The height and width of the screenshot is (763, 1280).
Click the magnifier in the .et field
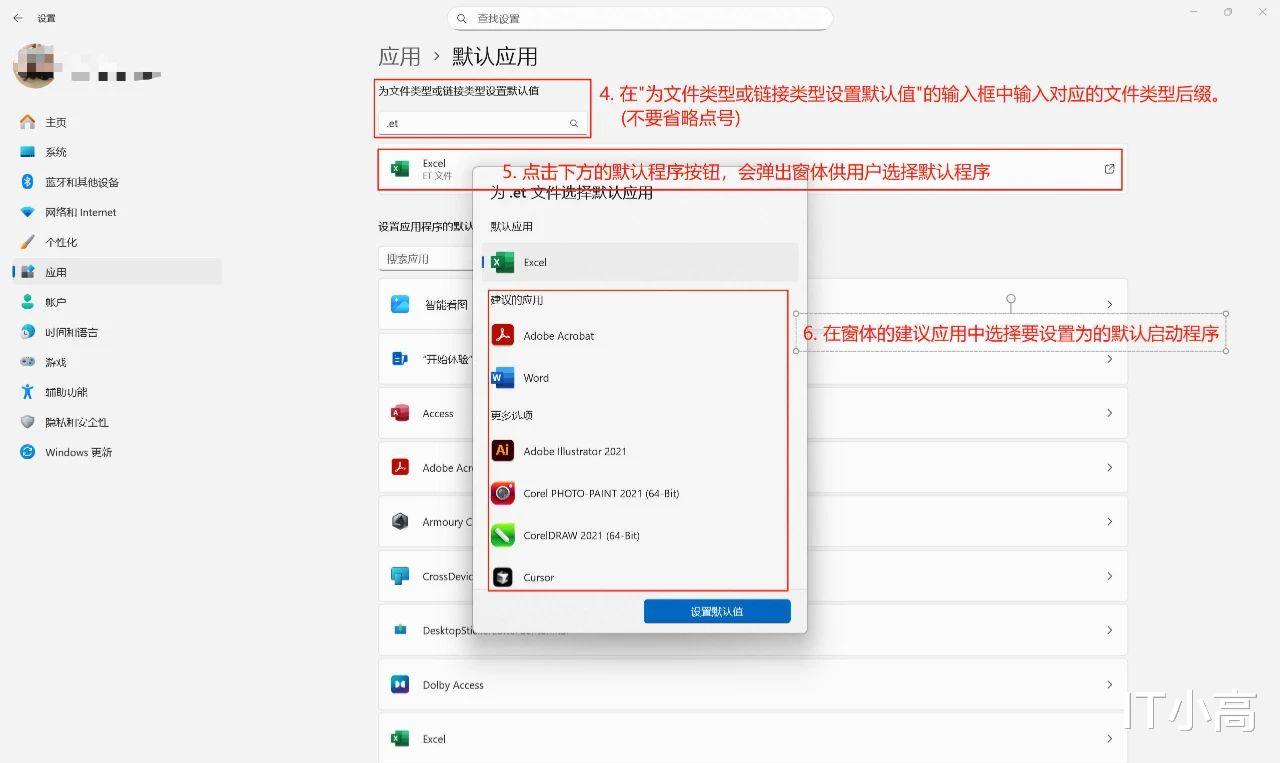coord(574,123)
